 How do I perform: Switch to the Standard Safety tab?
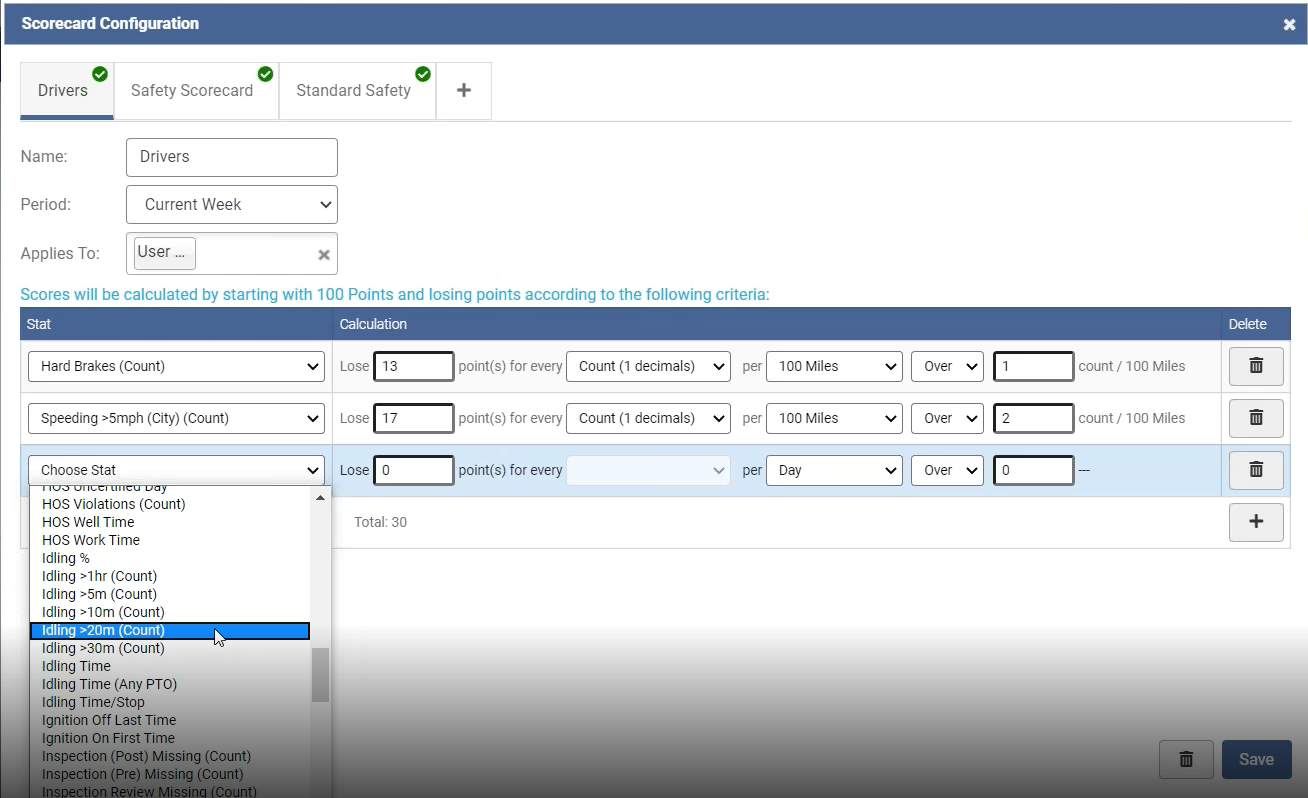coord(351,90)
